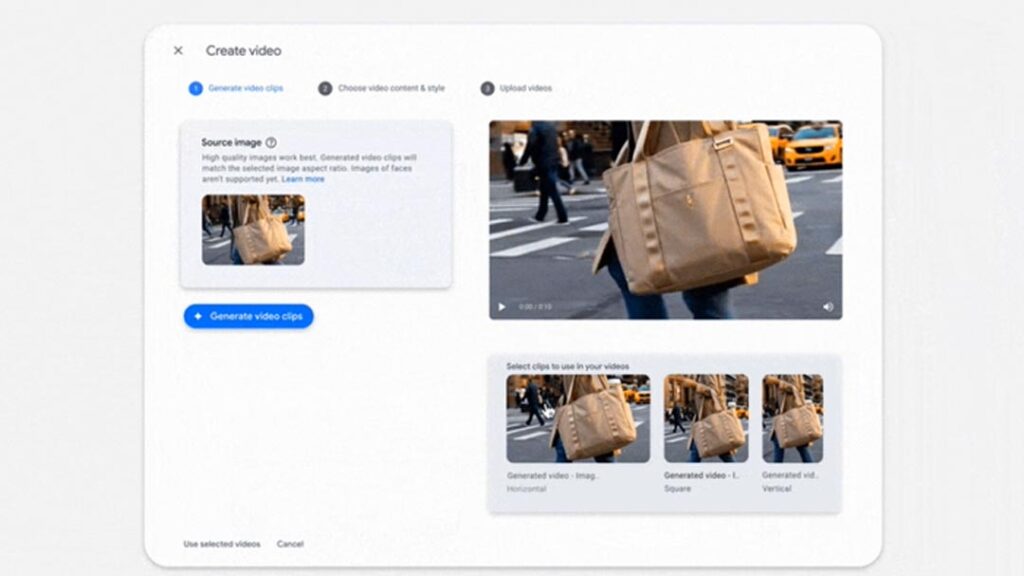Go to 'Choose video content & style' step
The height and width of the screenshot is (576, 1024).
[x=391, y=88]
